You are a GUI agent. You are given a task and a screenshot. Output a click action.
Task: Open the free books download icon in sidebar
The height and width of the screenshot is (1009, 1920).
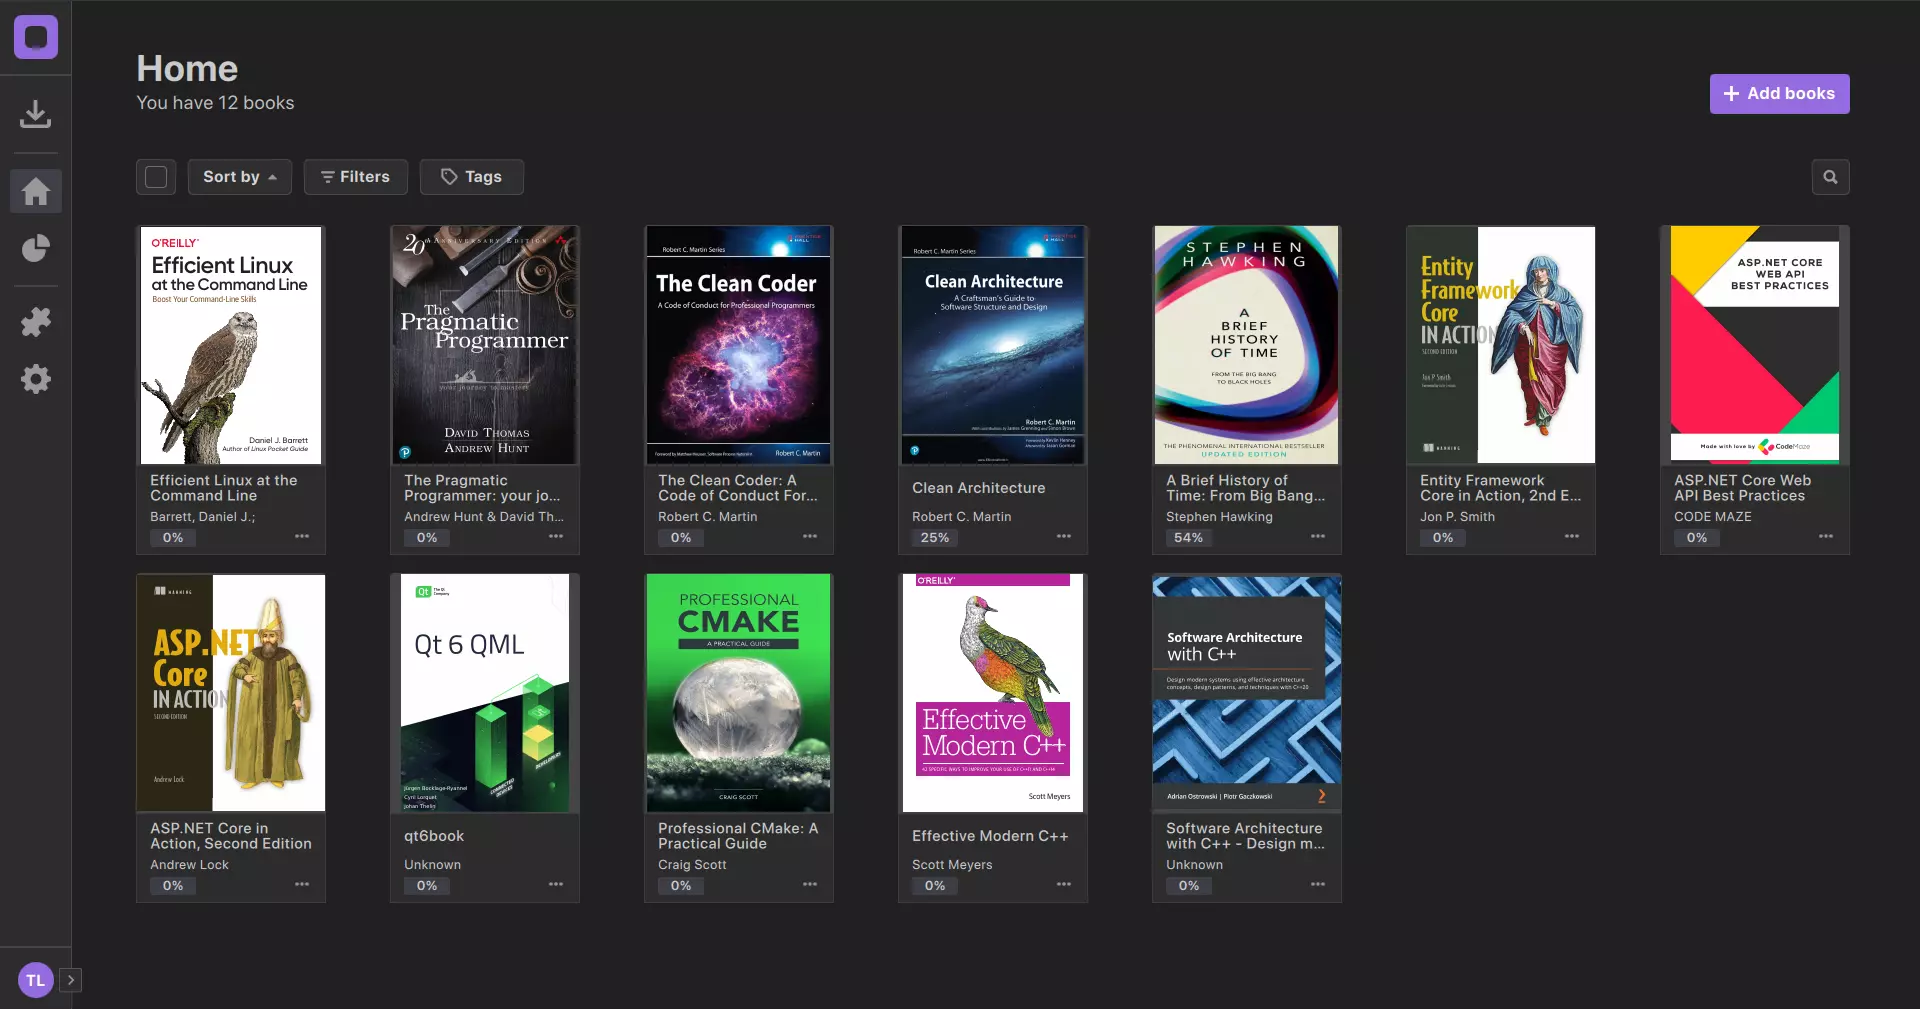click(35, 114)
